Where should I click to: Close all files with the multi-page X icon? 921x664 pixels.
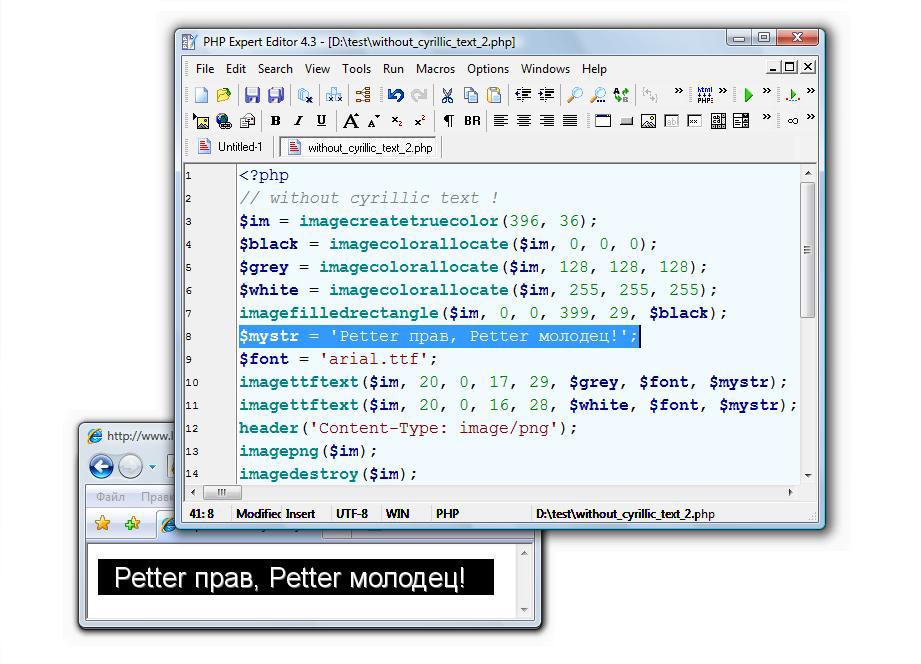[x=334, y=95]
